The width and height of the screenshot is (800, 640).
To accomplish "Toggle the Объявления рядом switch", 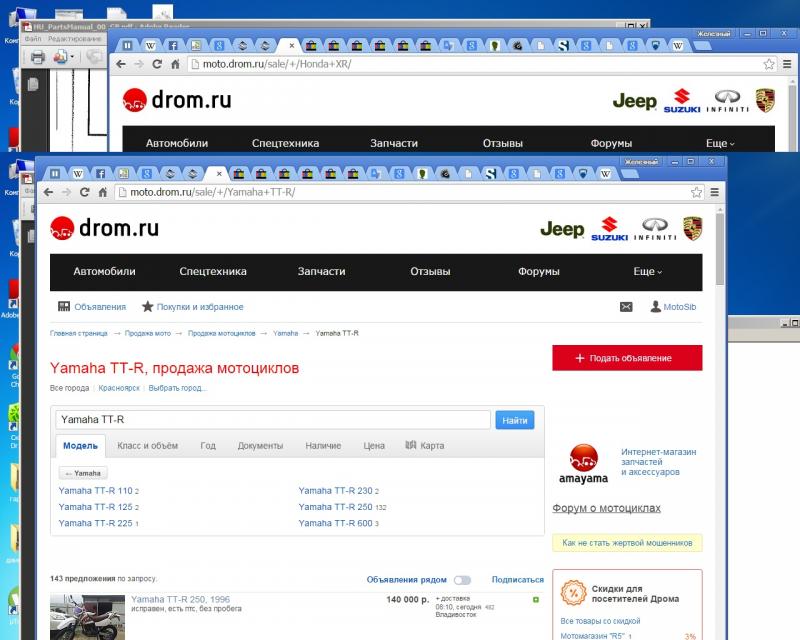I will point(463,580).
